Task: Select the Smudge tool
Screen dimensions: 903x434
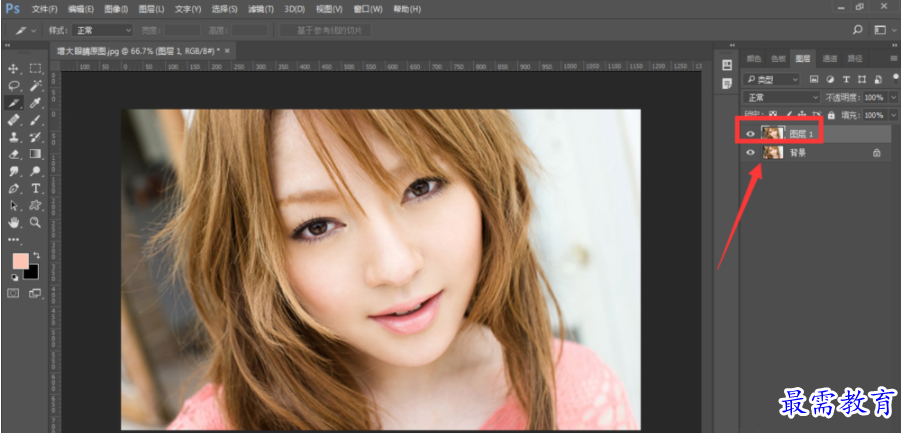Action: point(14,171)
